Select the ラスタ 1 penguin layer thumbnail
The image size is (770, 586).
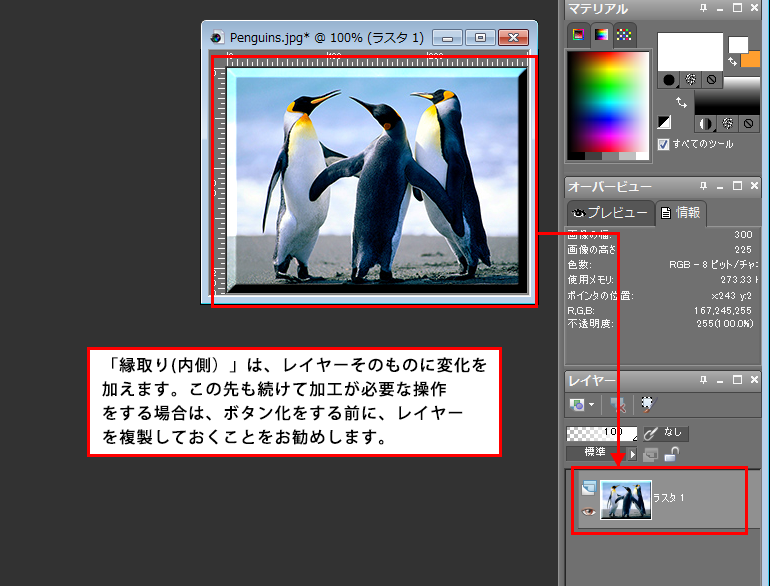[626, 500]
